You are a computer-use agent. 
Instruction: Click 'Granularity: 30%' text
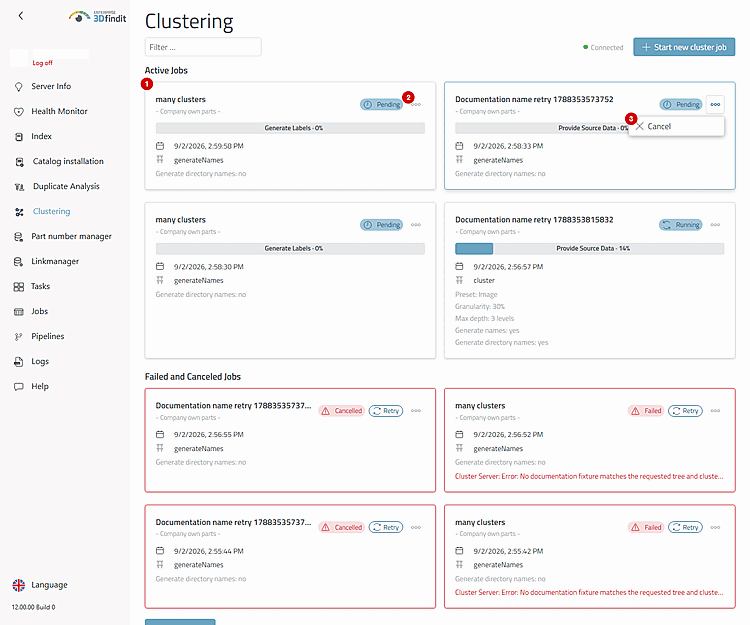click(x=480, y=307)
